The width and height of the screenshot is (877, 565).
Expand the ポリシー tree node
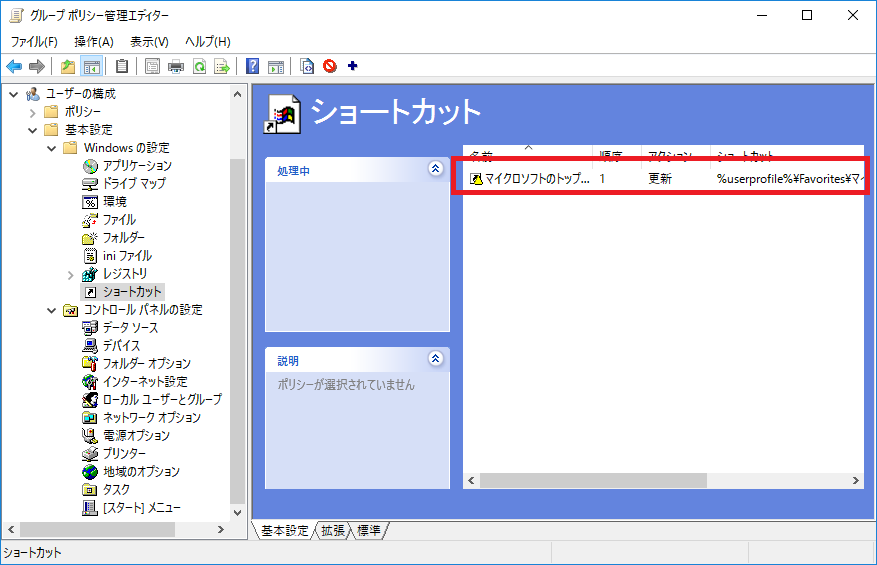33,112
